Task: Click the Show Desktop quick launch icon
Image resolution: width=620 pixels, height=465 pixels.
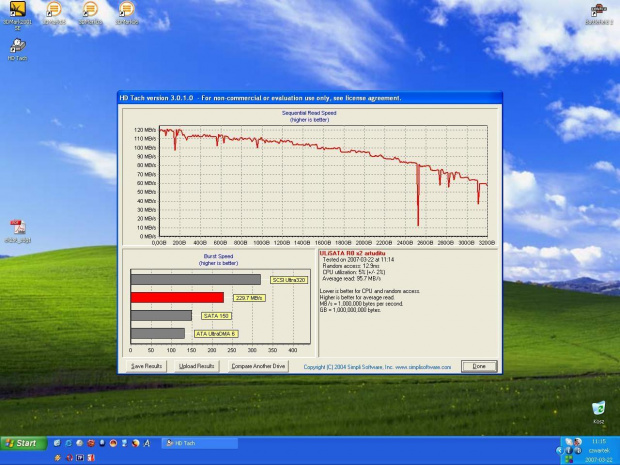Action: click(x=57, y=443)
